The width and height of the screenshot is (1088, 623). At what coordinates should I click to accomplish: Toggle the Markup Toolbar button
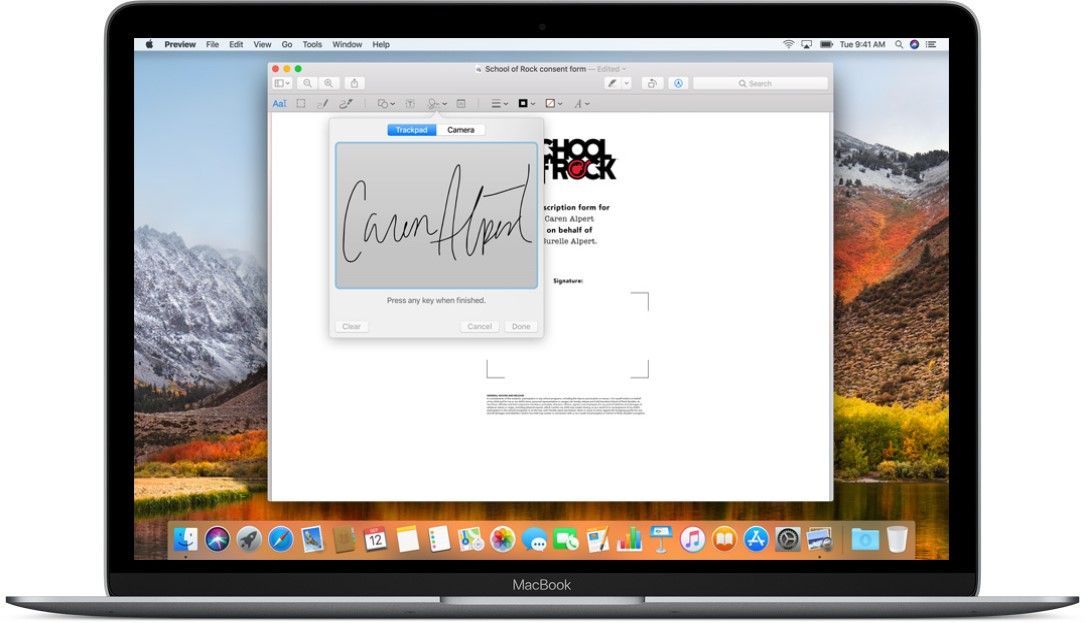tap(678, 83)
